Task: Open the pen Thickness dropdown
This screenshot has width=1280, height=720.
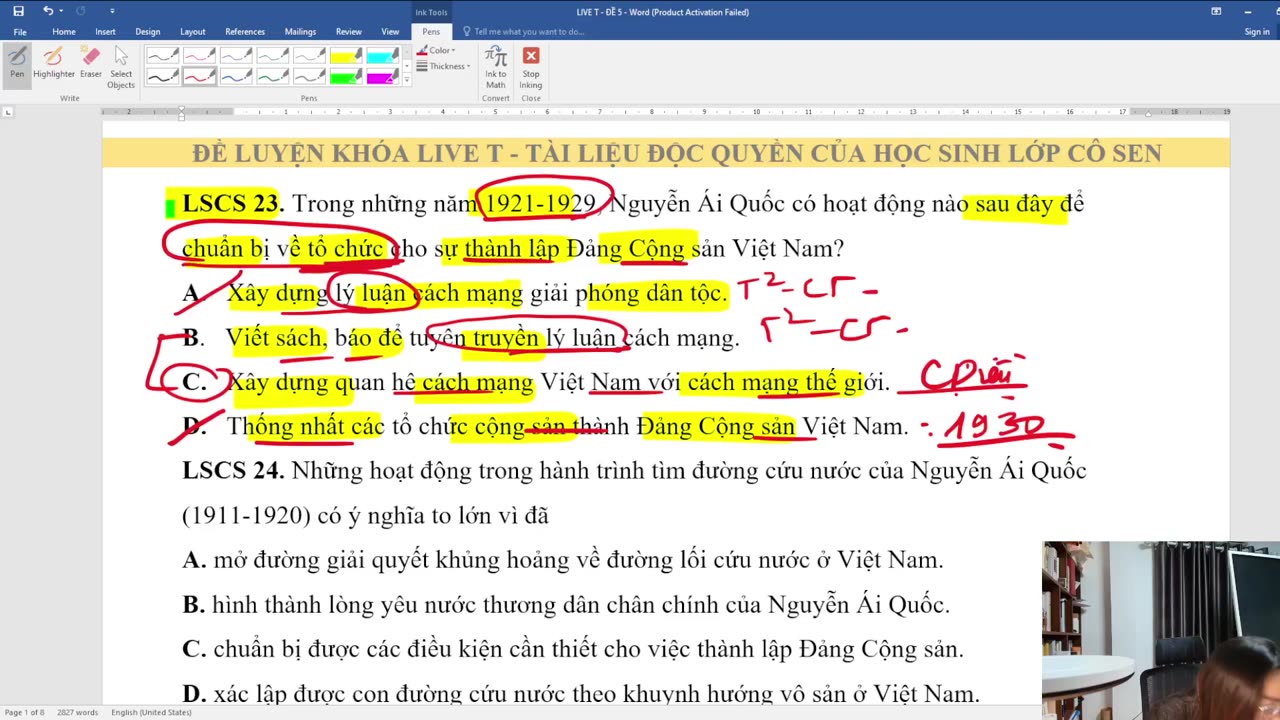Action: click(x=442, y=66)
